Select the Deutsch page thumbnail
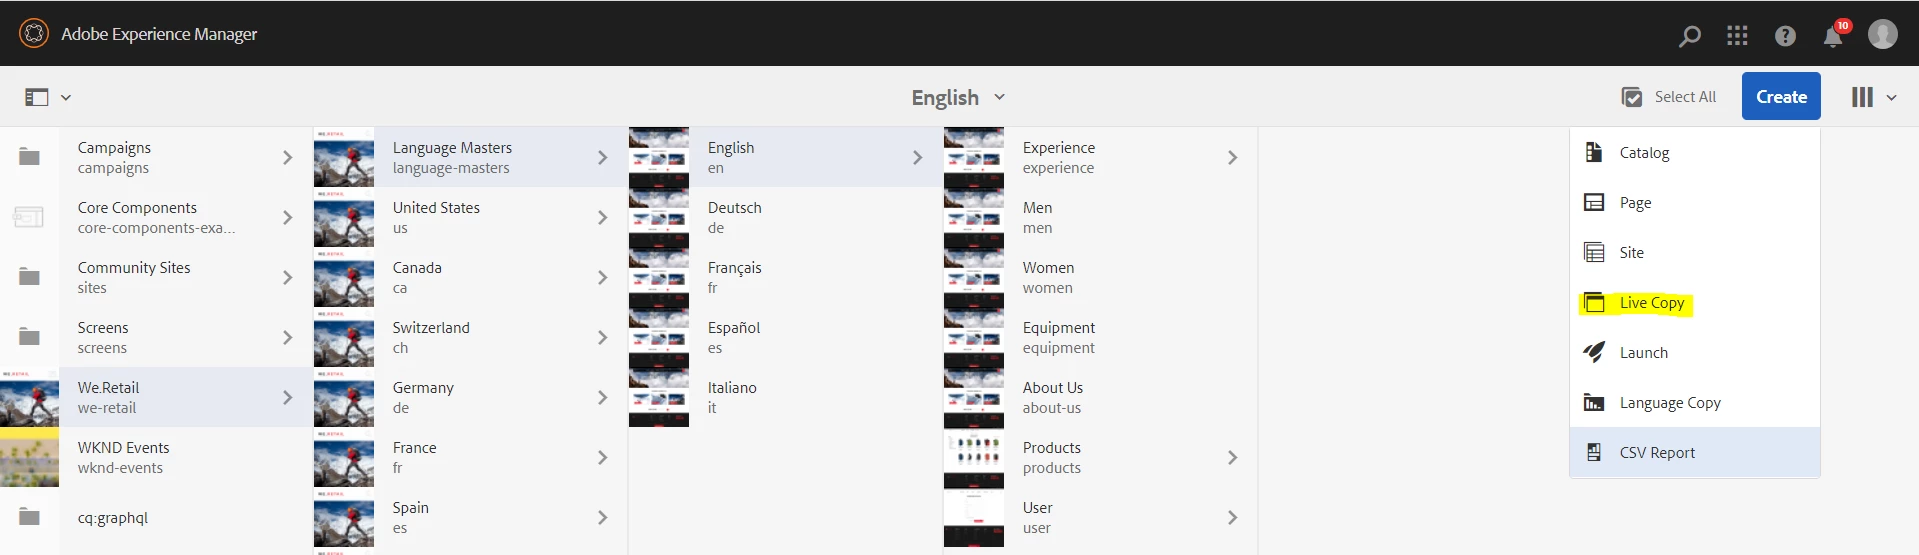 tap(659, 217)
